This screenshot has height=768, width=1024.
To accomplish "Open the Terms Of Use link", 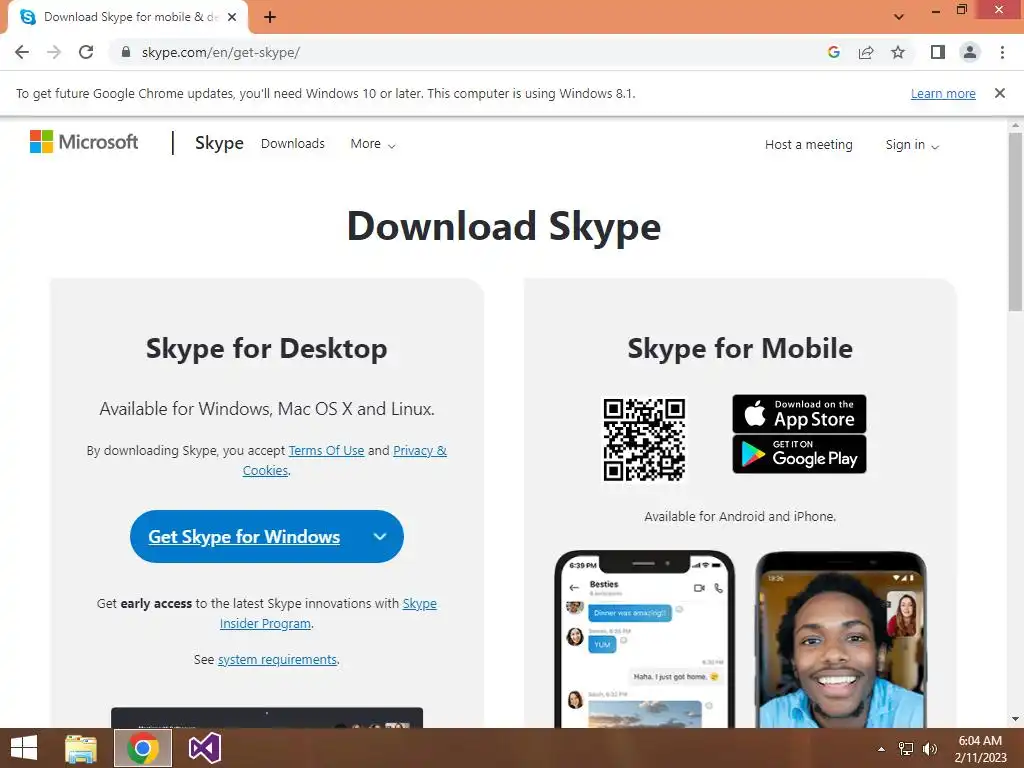I will pos(327,451).
